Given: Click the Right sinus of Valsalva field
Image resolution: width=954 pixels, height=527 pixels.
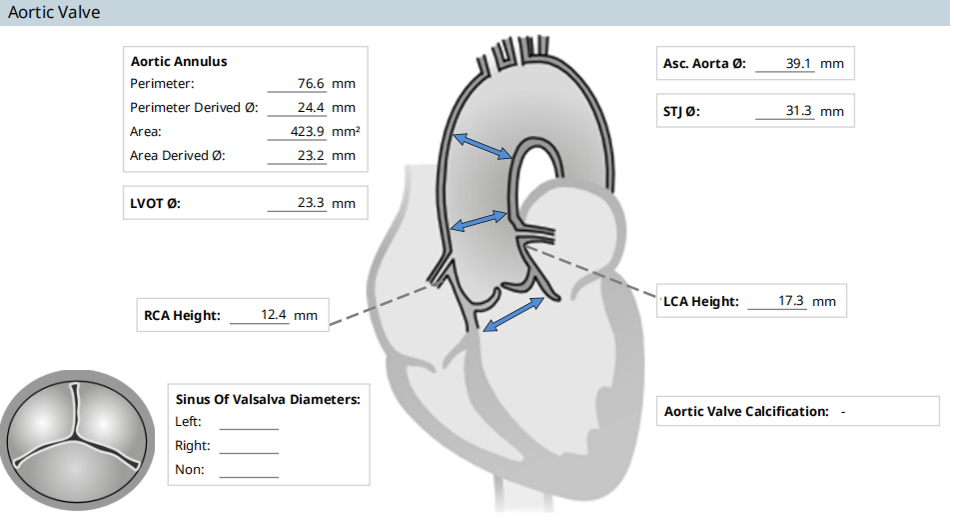Looking at the screenshot, I should [x=249, y=445].
